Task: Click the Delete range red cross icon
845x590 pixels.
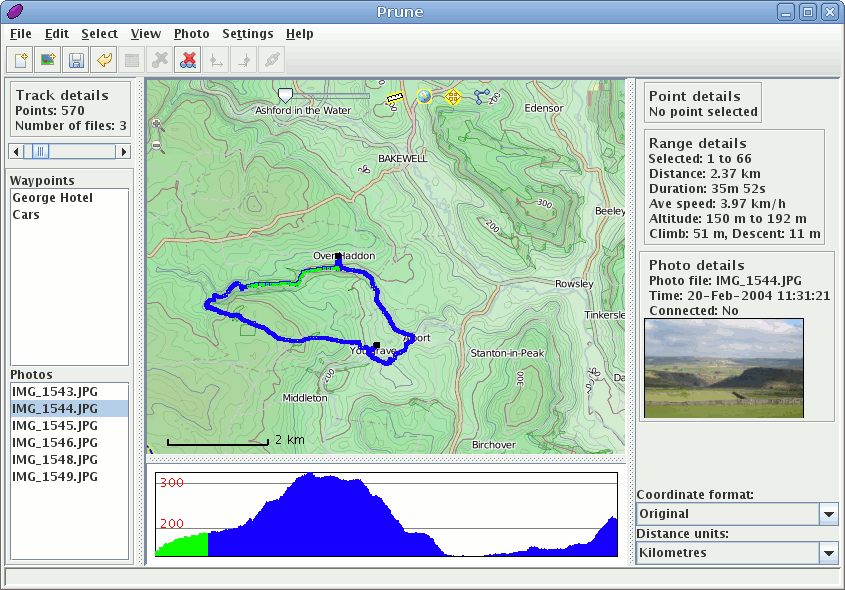Action: click(187, 60)
